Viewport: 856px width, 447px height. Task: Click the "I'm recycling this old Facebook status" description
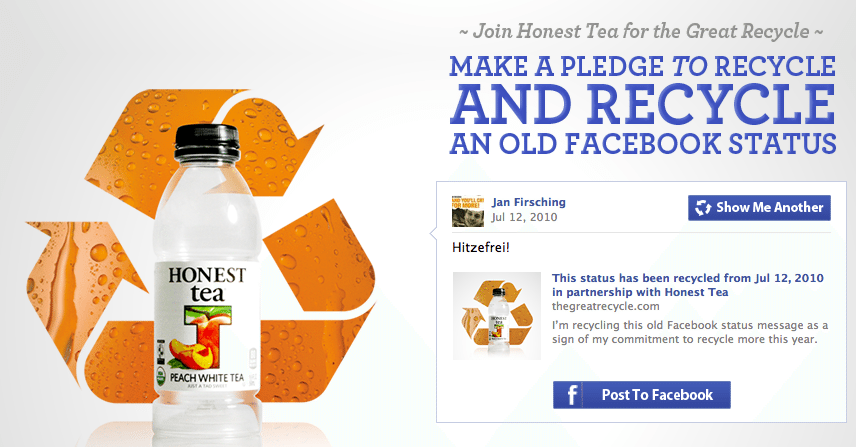[689, 332]
